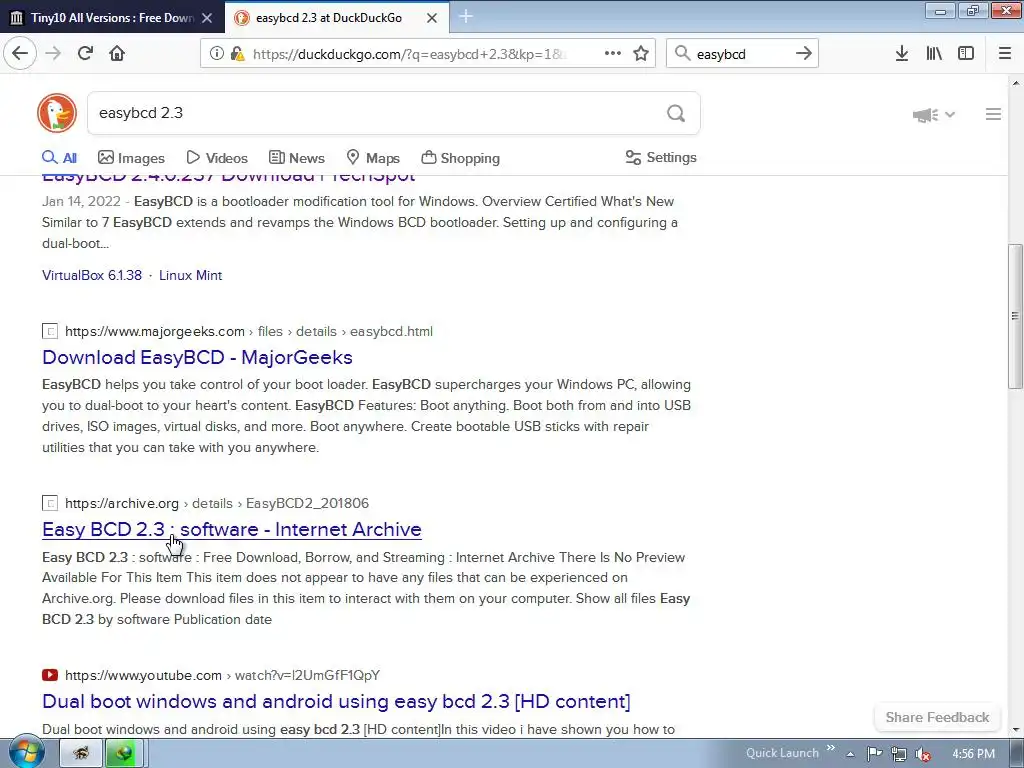Click the archive.org result URL
This screenshot has width=1024, height=768.
(217, 503)
